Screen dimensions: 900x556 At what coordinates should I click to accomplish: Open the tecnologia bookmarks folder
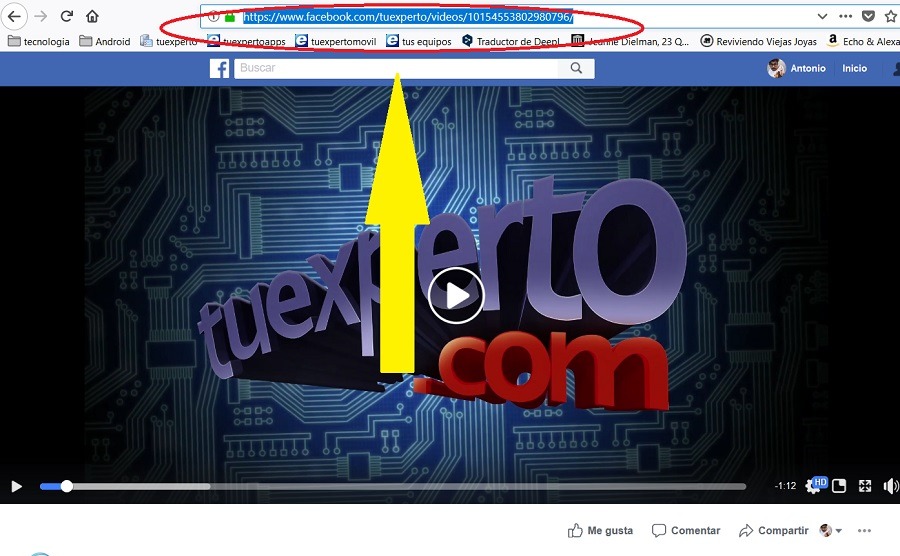click(38, 41)
